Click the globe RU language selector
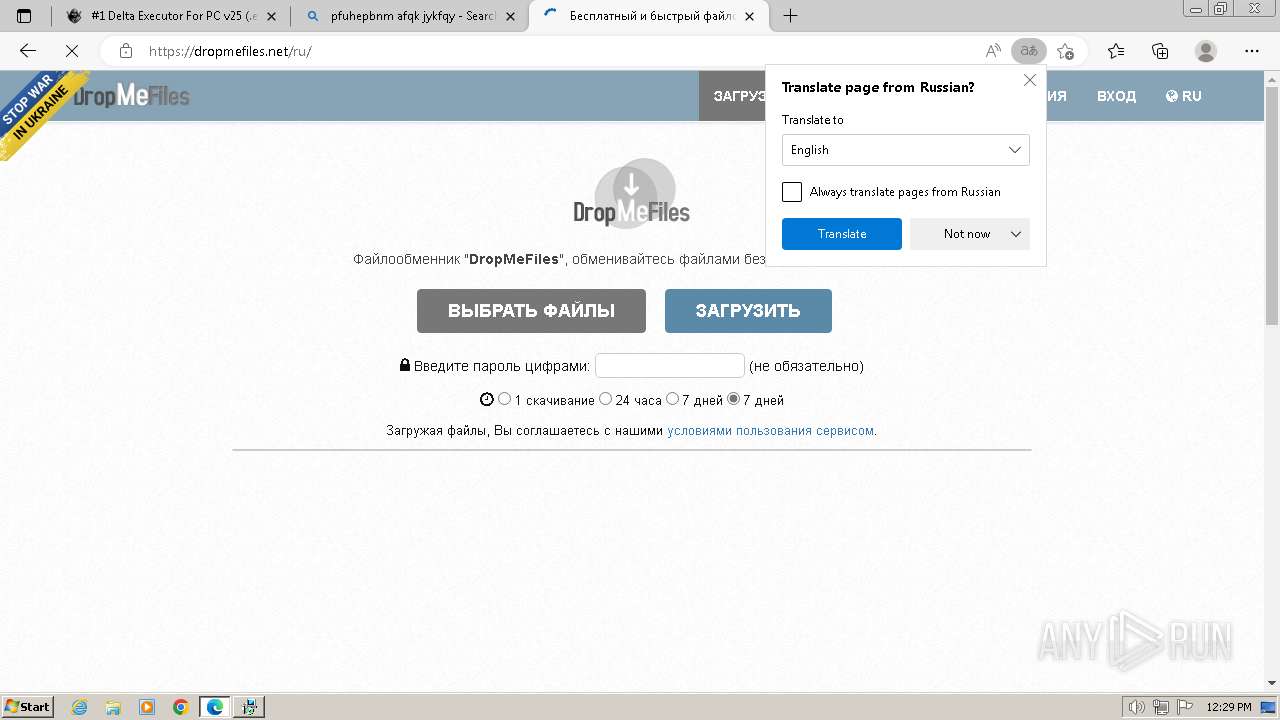The height and width of the screenshot is (720, 1280). tap(1184, 96)
